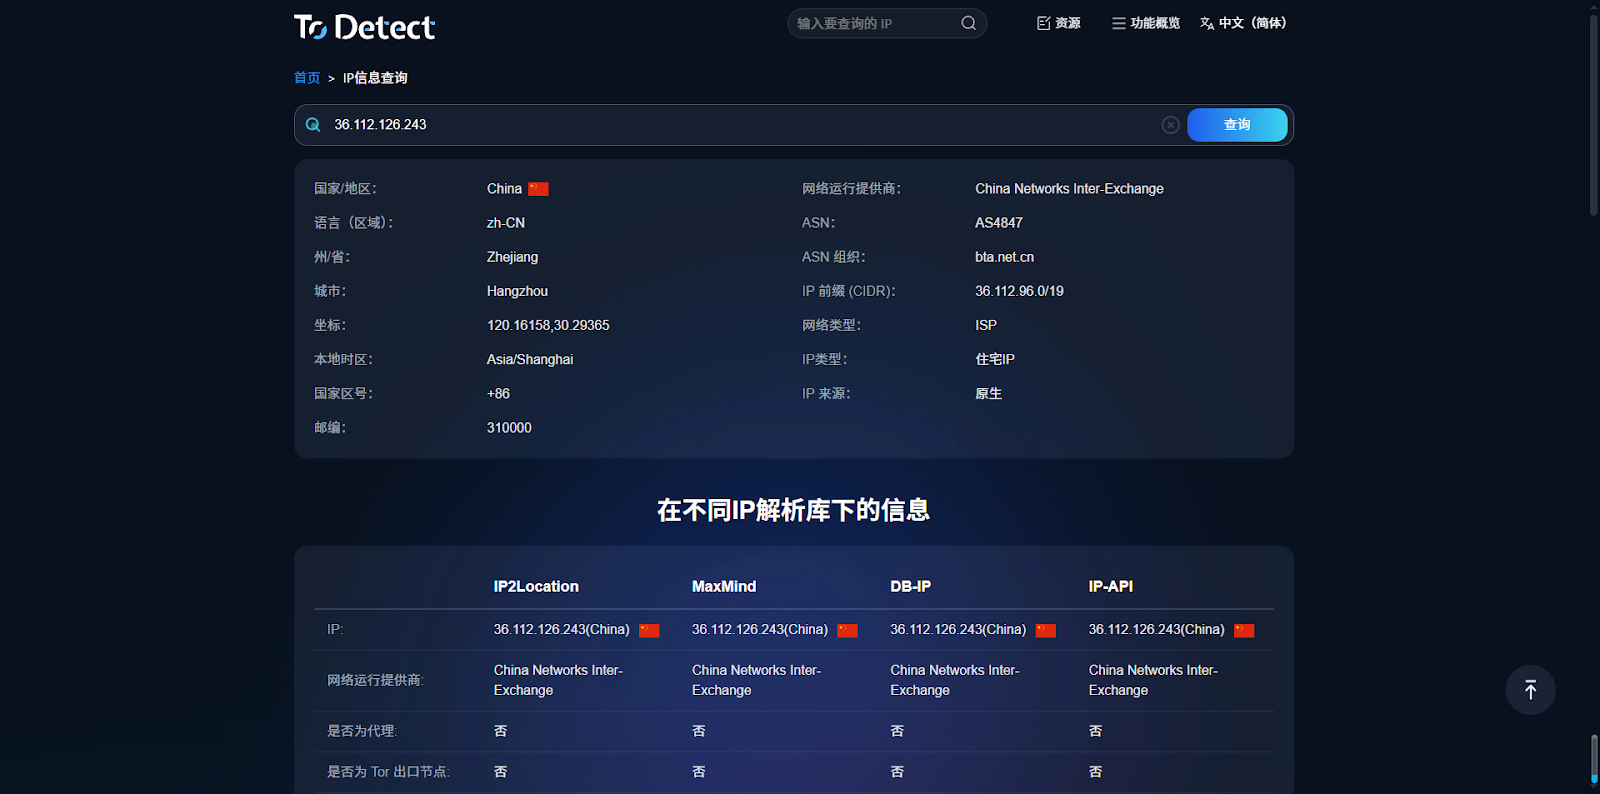Open the 功能概览 menu
Viewport: 1600px width, 794px height.
[x=1146, y=23]
